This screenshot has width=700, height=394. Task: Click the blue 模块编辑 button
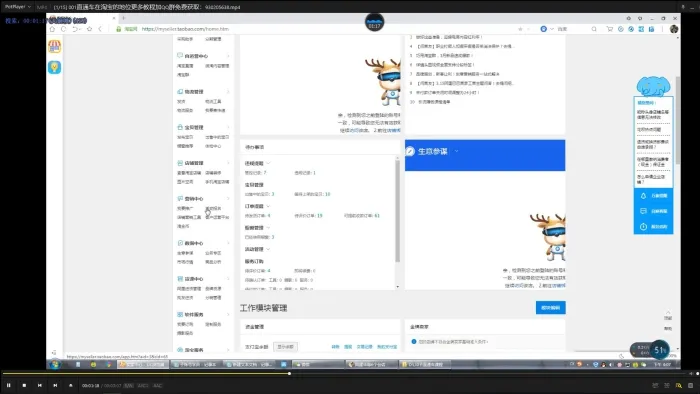550,307
